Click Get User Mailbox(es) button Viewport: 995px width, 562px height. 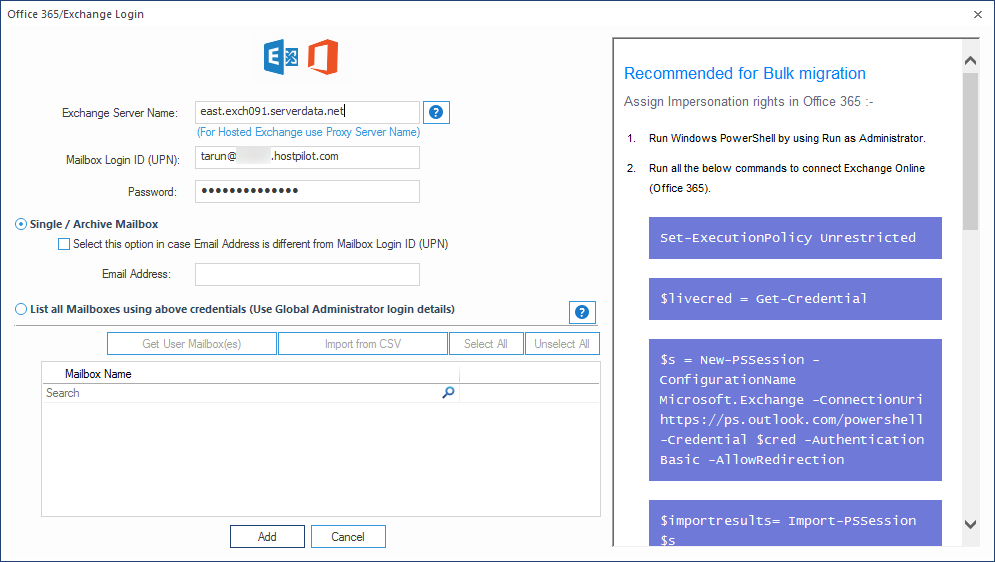[192, 344]
